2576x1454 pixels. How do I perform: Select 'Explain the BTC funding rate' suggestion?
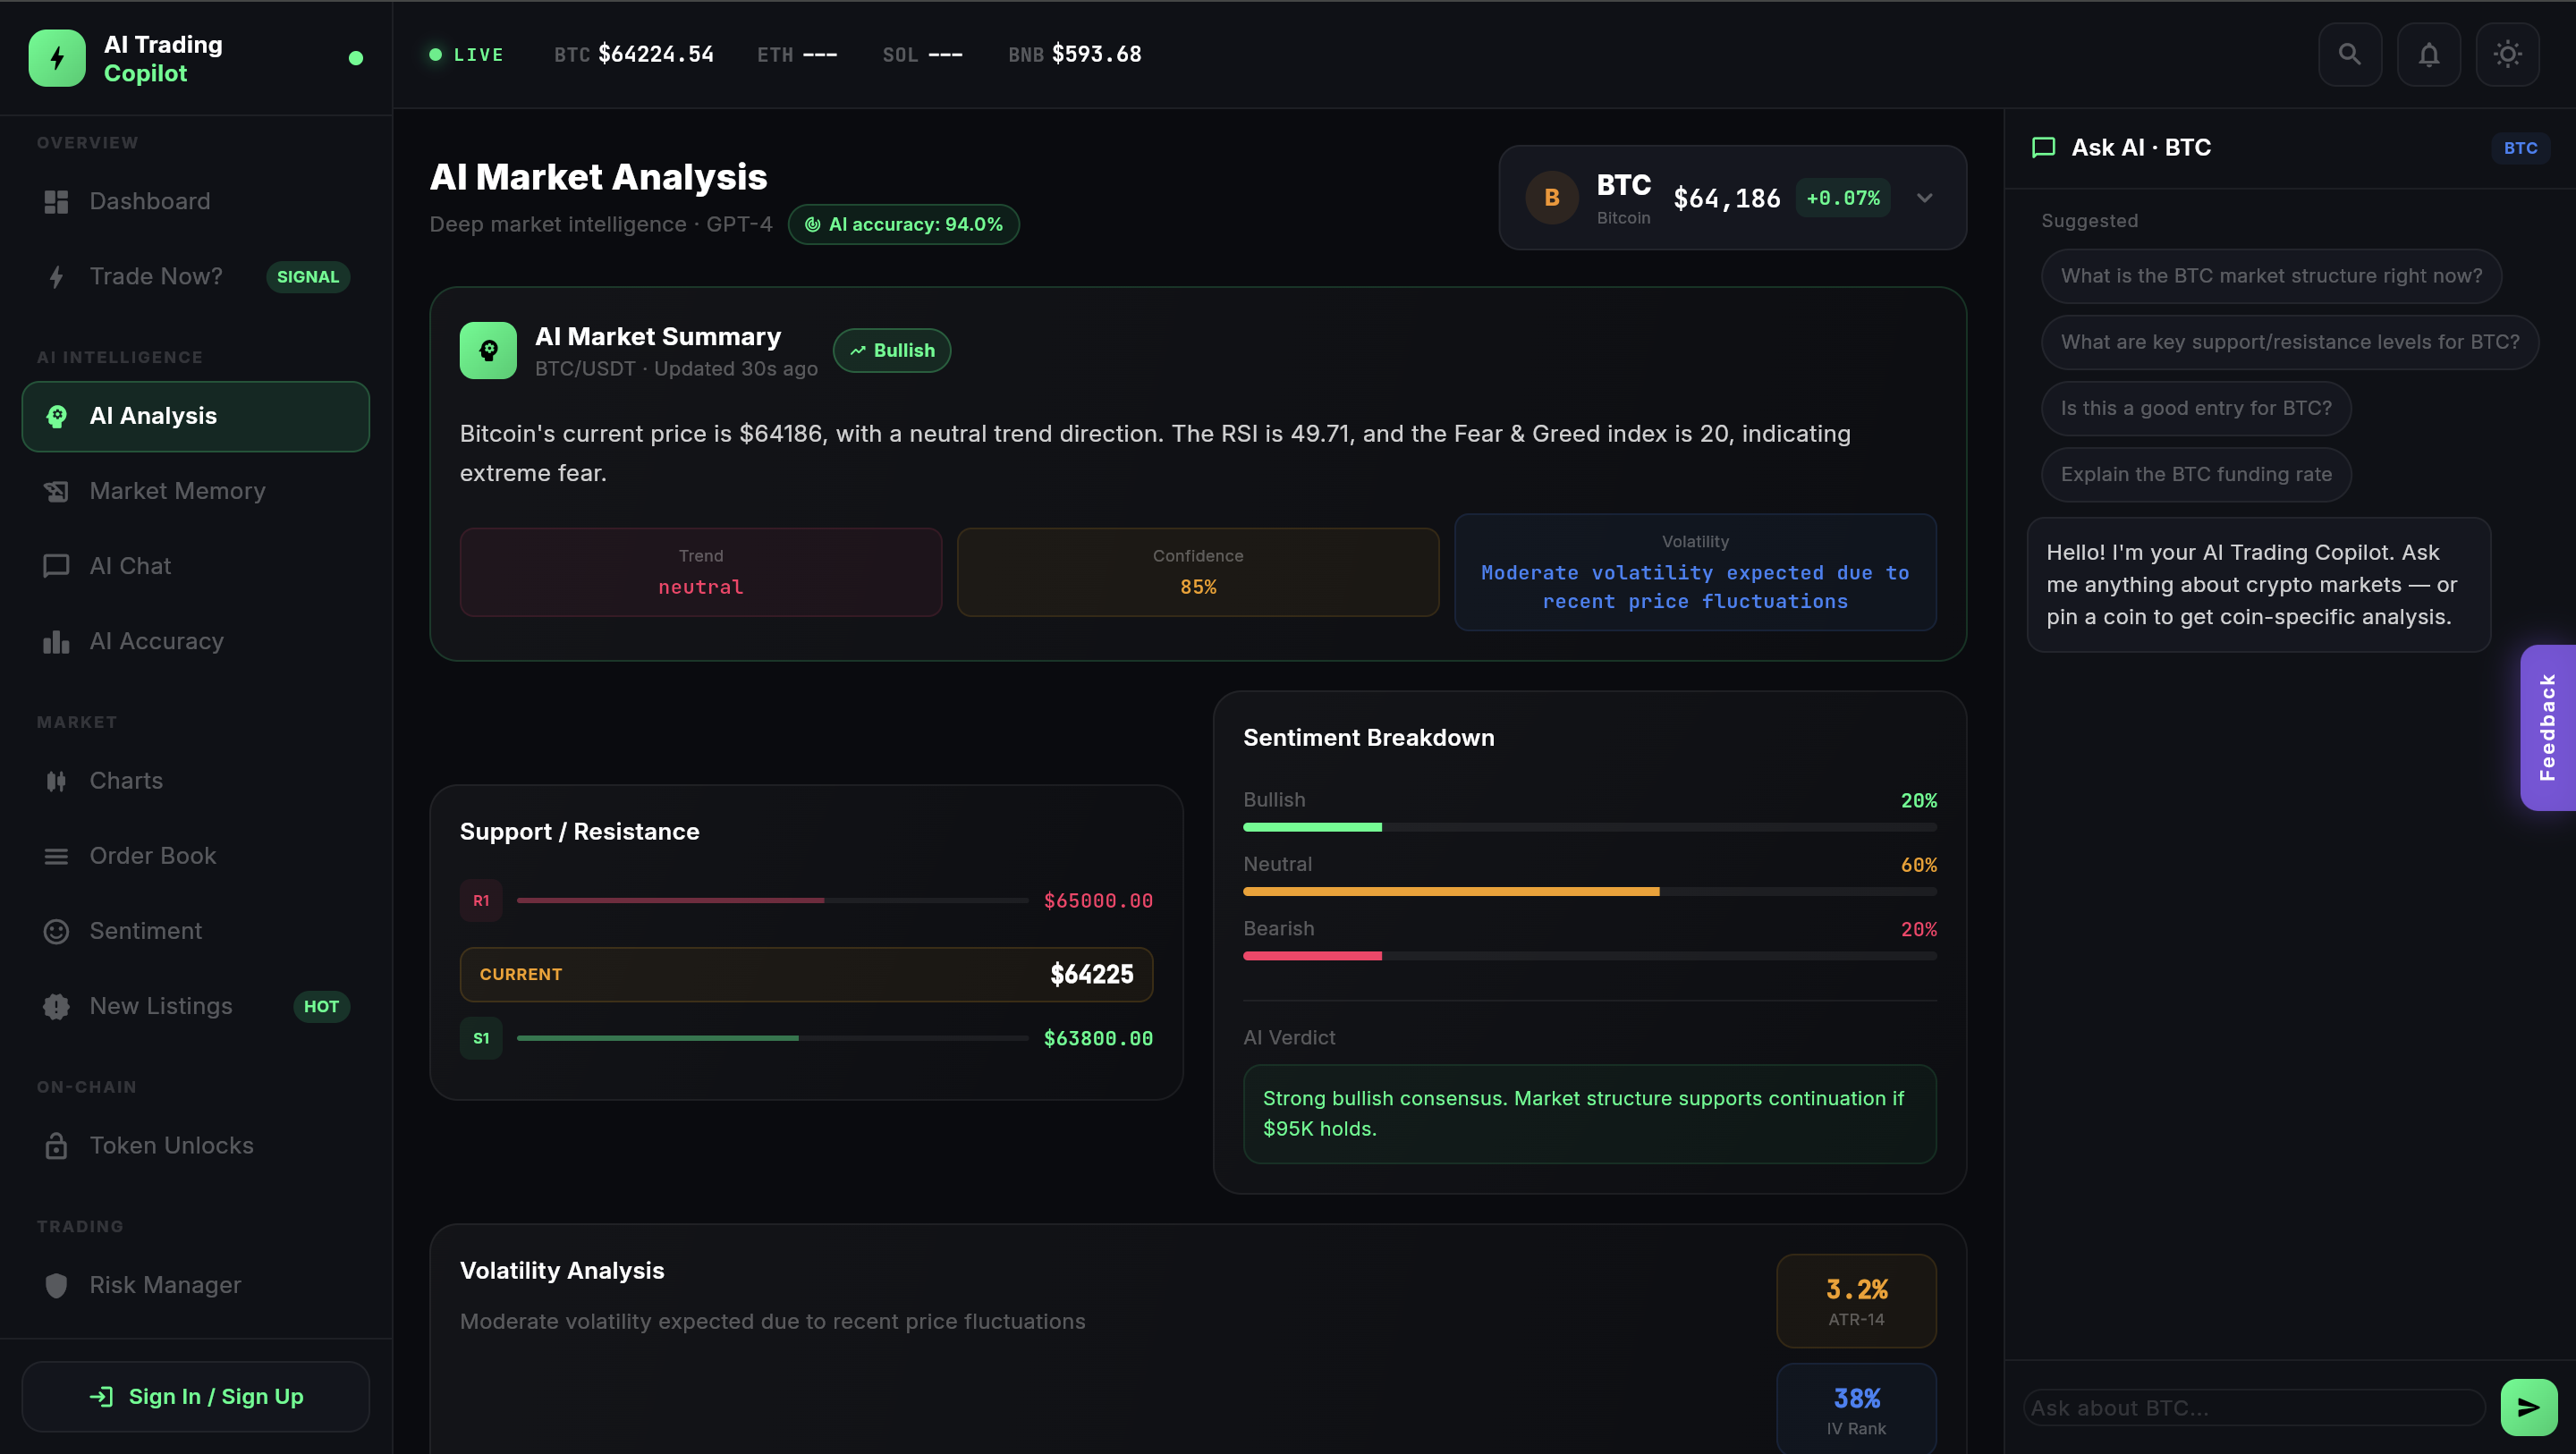tap(2195, 474)
